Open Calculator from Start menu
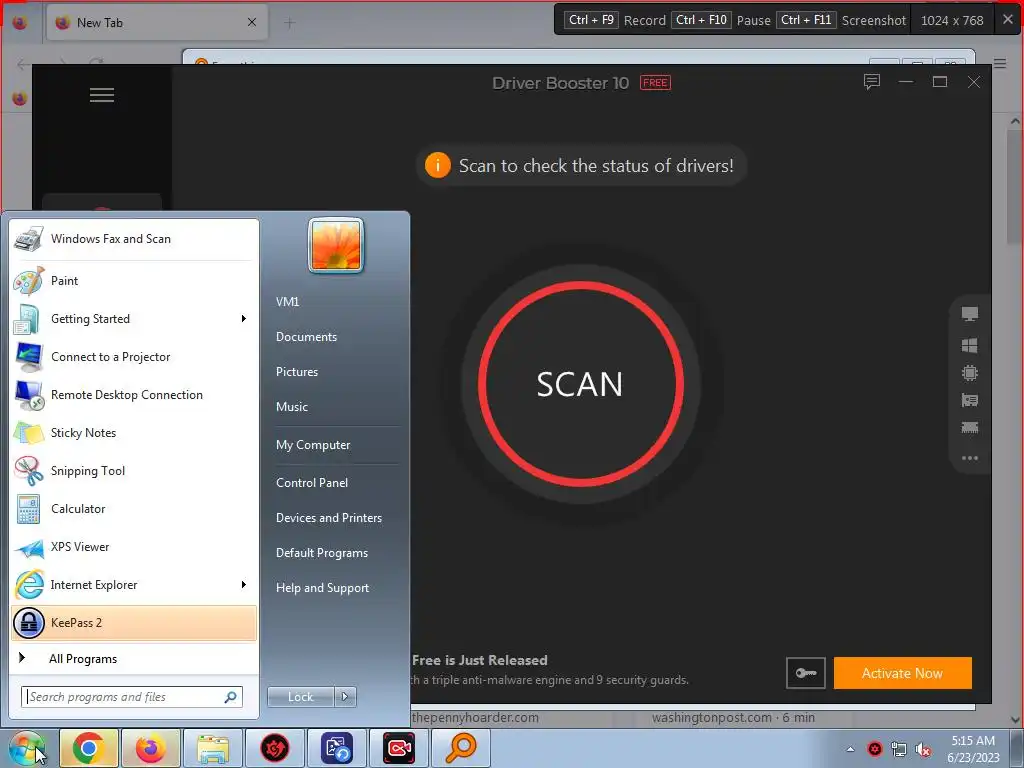The image size is (1024, 768). point(134,509)
